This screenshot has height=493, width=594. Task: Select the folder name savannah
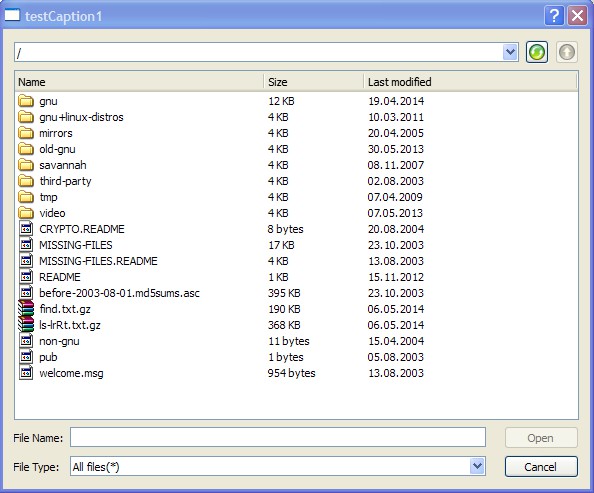pyautogui.click(x=63, y=165)
